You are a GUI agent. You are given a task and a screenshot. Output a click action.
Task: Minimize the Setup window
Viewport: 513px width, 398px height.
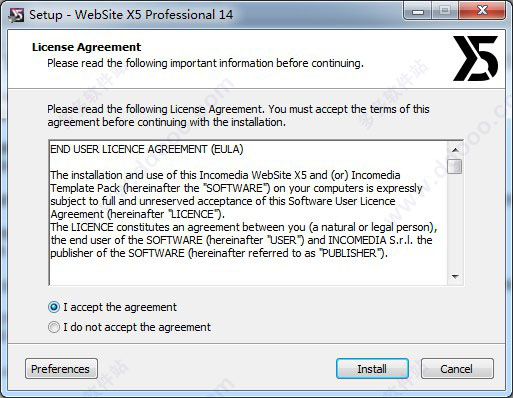(418, 12)
